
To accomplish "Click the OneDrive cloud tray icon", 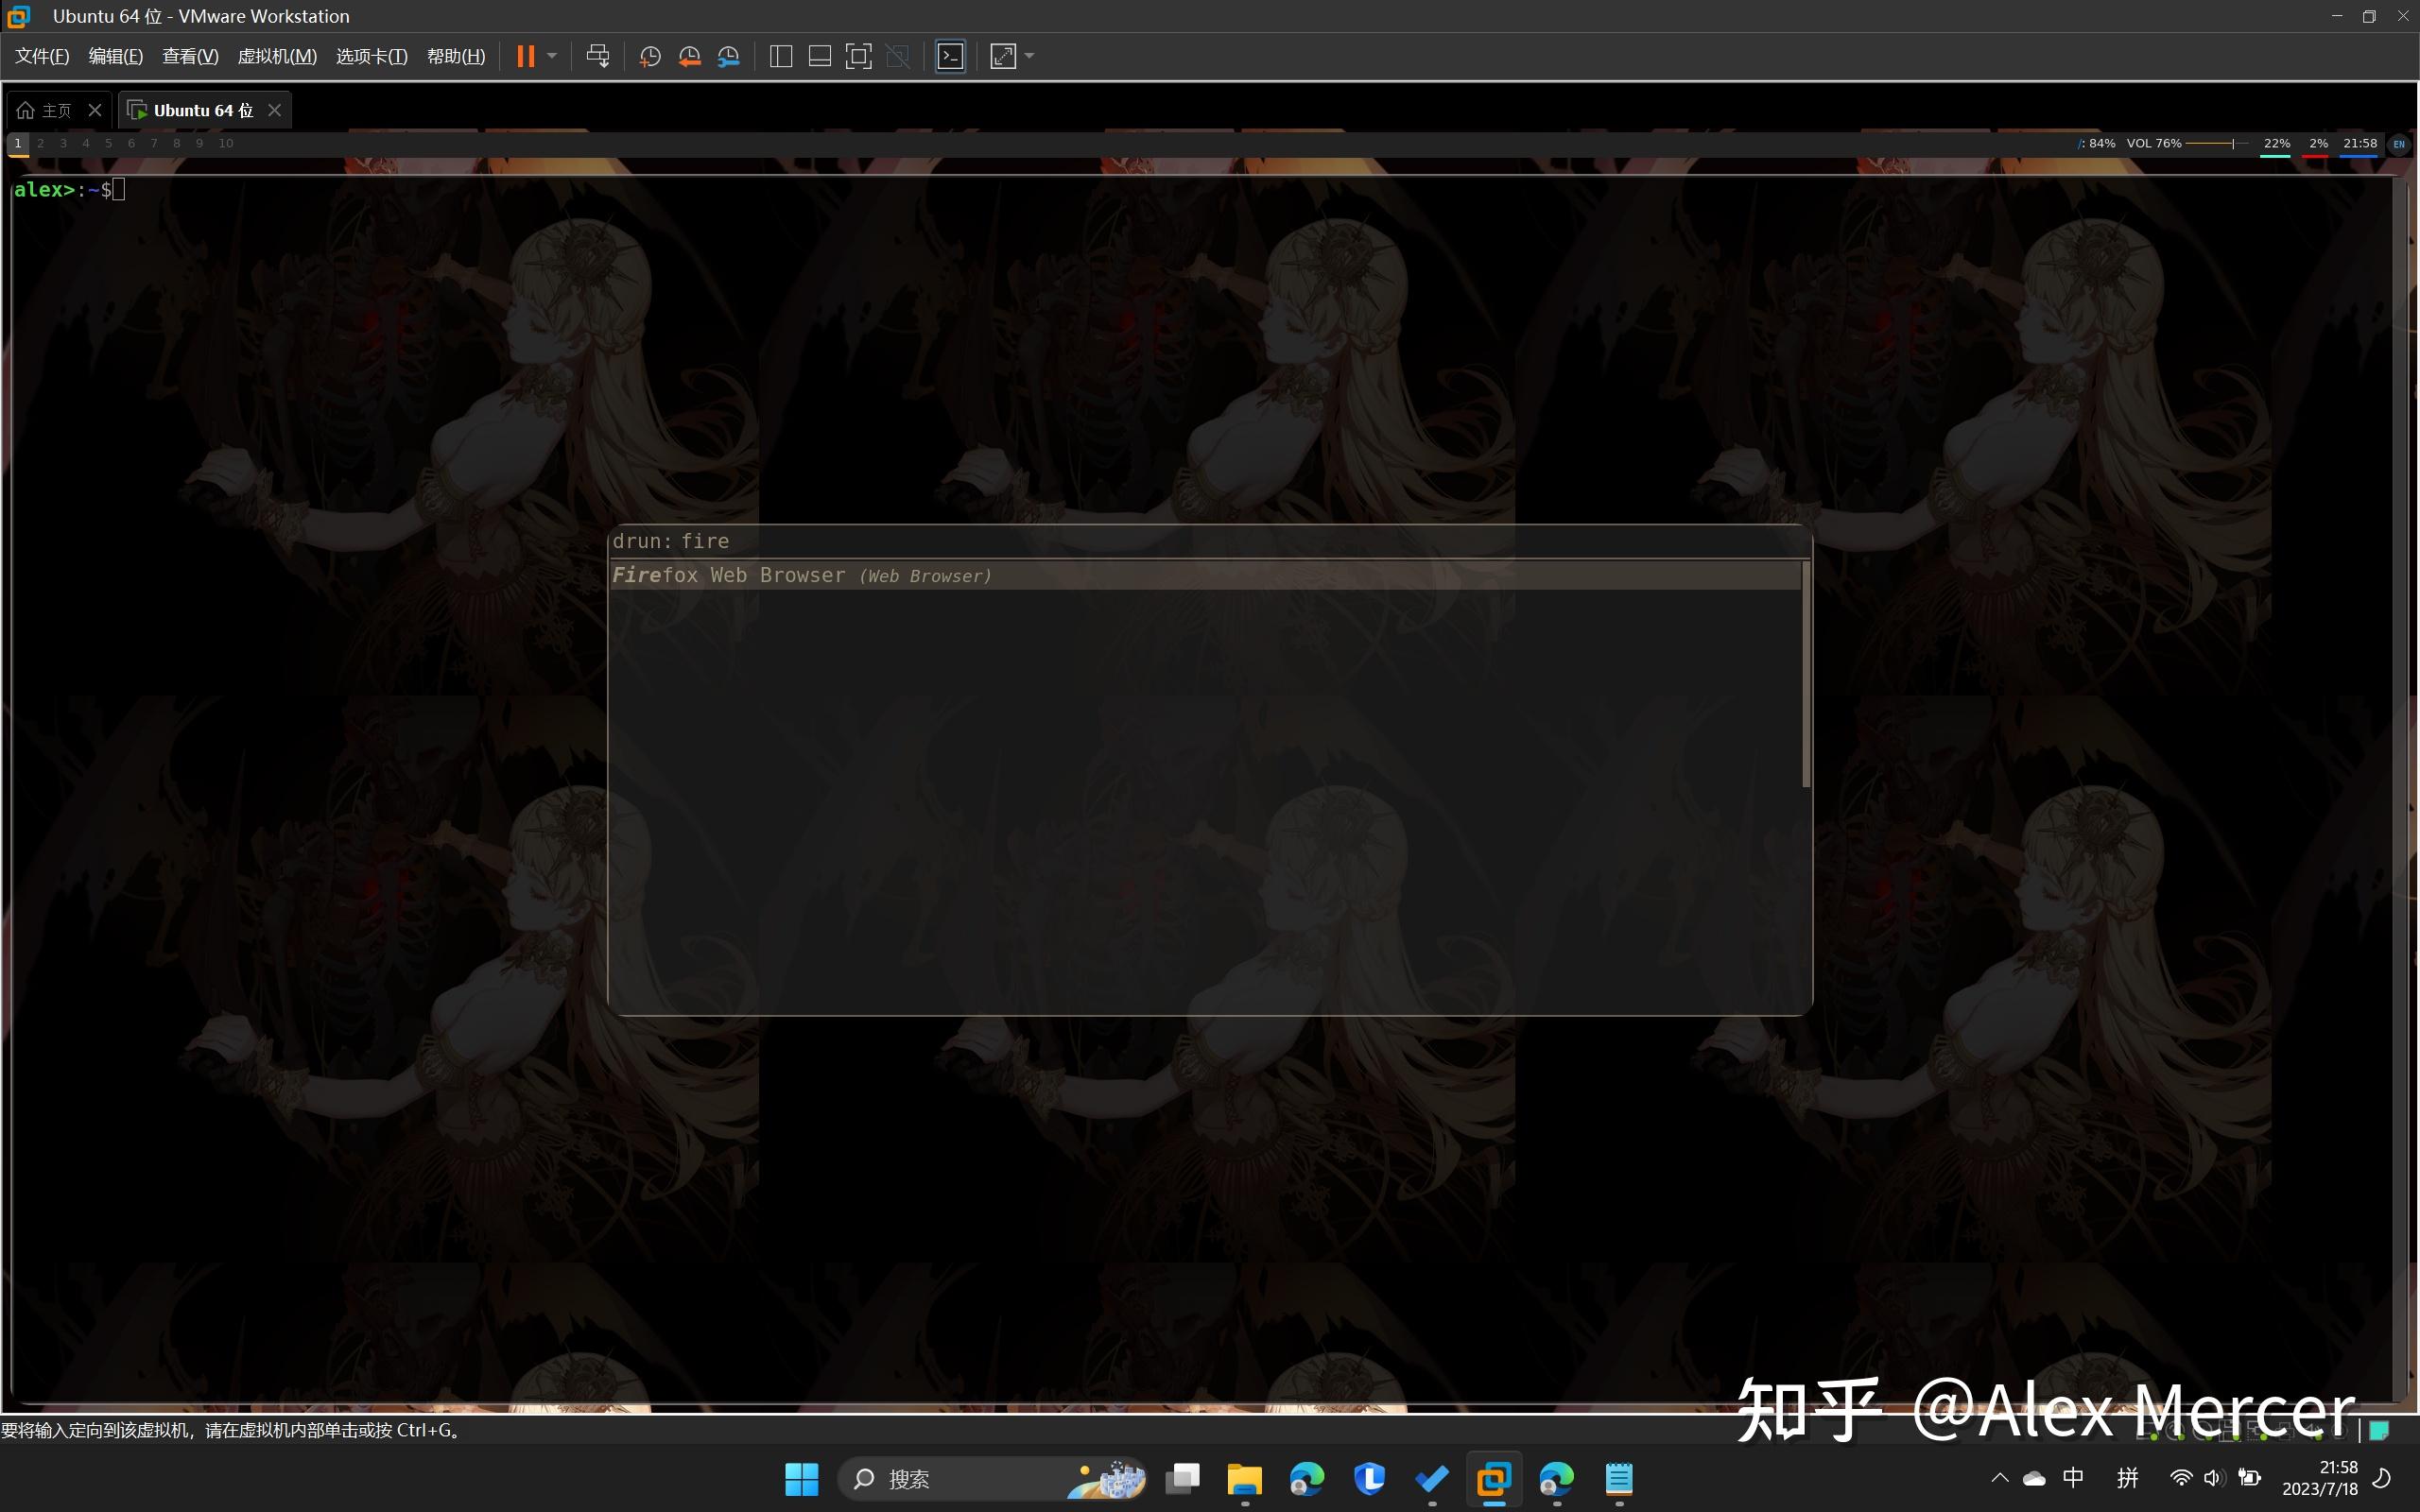I will click(2034, 1478).
